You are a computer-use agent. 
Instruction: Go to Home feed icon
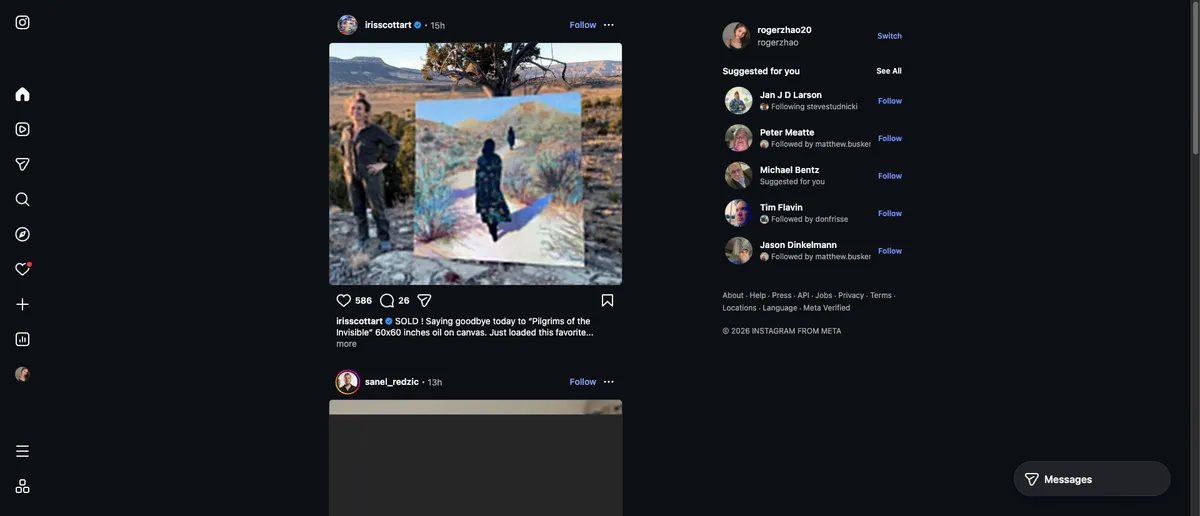[22, 94]
